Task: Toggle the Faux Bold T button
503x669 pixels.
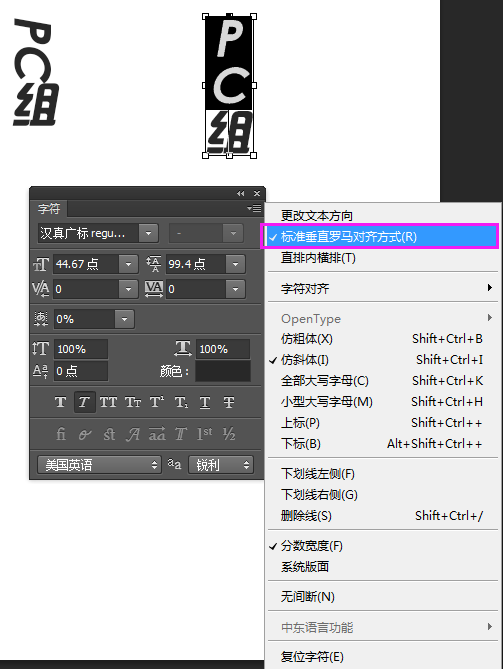Action: 60,402
